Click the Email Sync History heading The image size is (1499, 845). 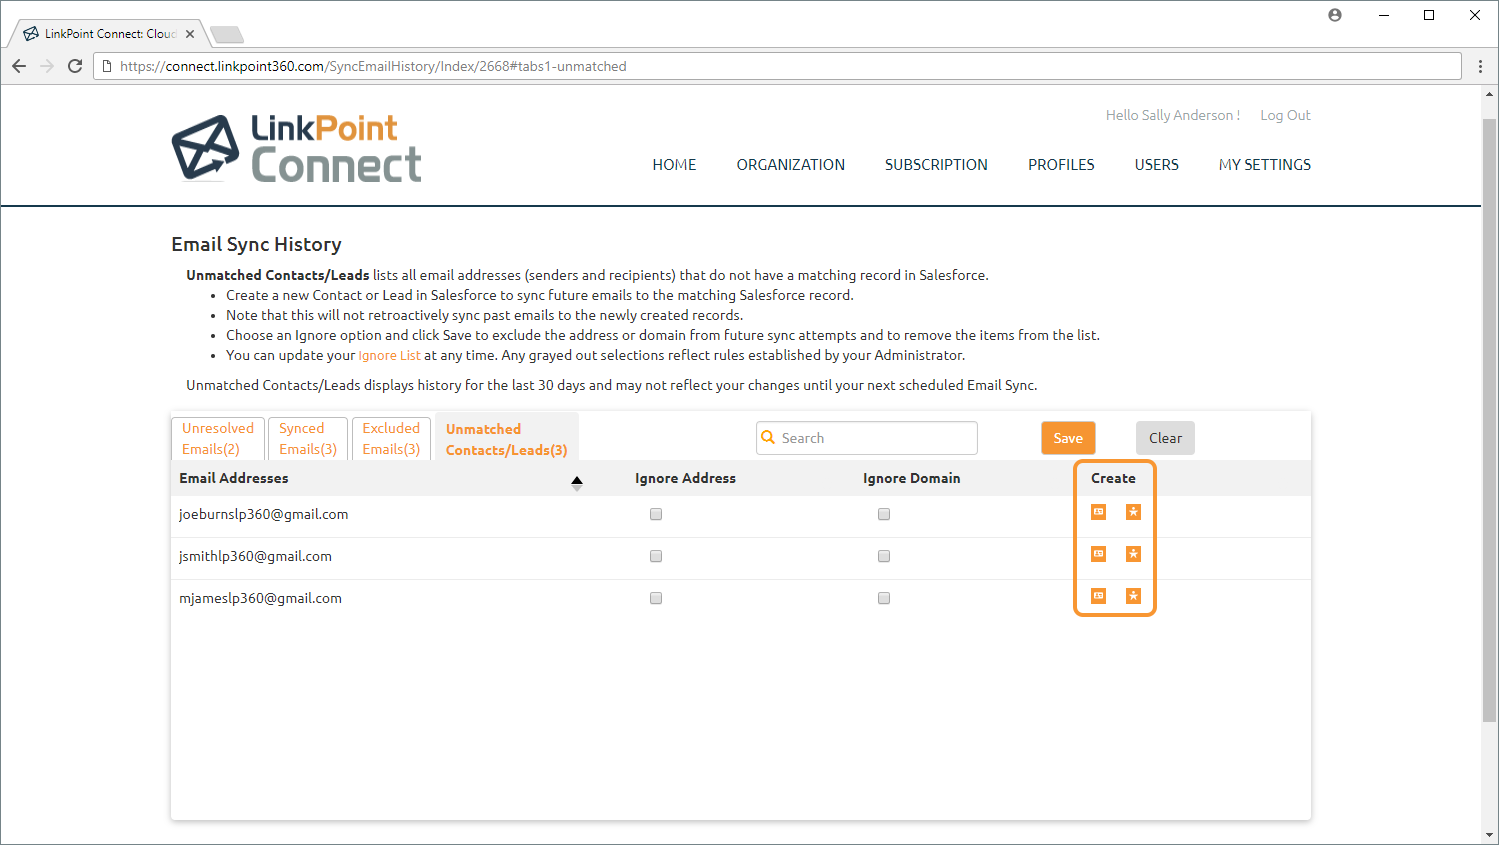[x=256, y=244]
